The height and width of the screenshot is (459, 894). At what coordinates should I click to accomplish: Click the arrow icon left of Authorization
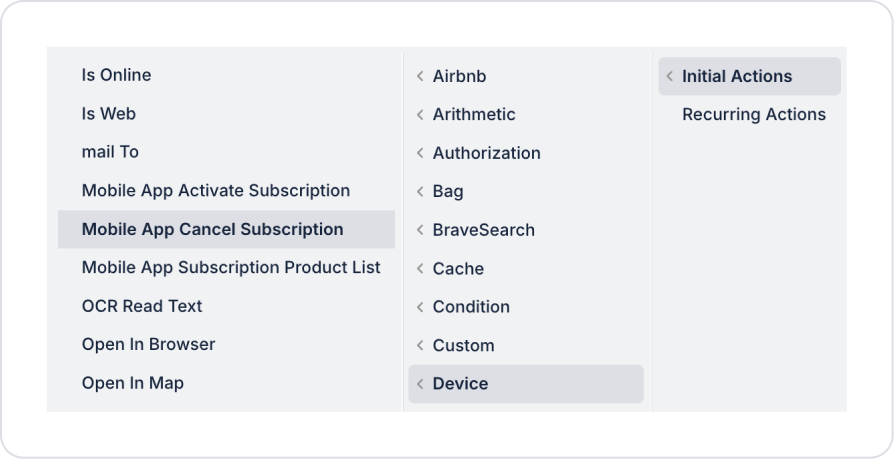(x=420, y=154)
